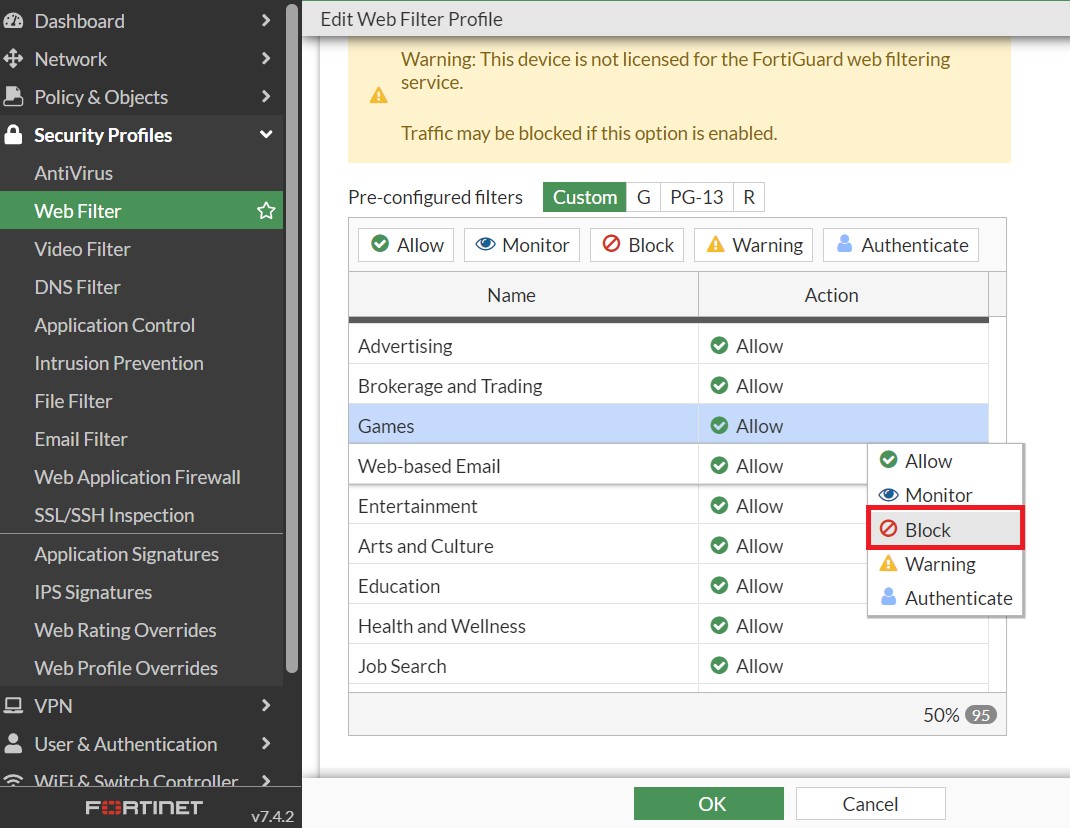Expand the Network menu chevron
Image resolution: width=1070 pixels, height=828 pixels.
click(x=266, y=59)
